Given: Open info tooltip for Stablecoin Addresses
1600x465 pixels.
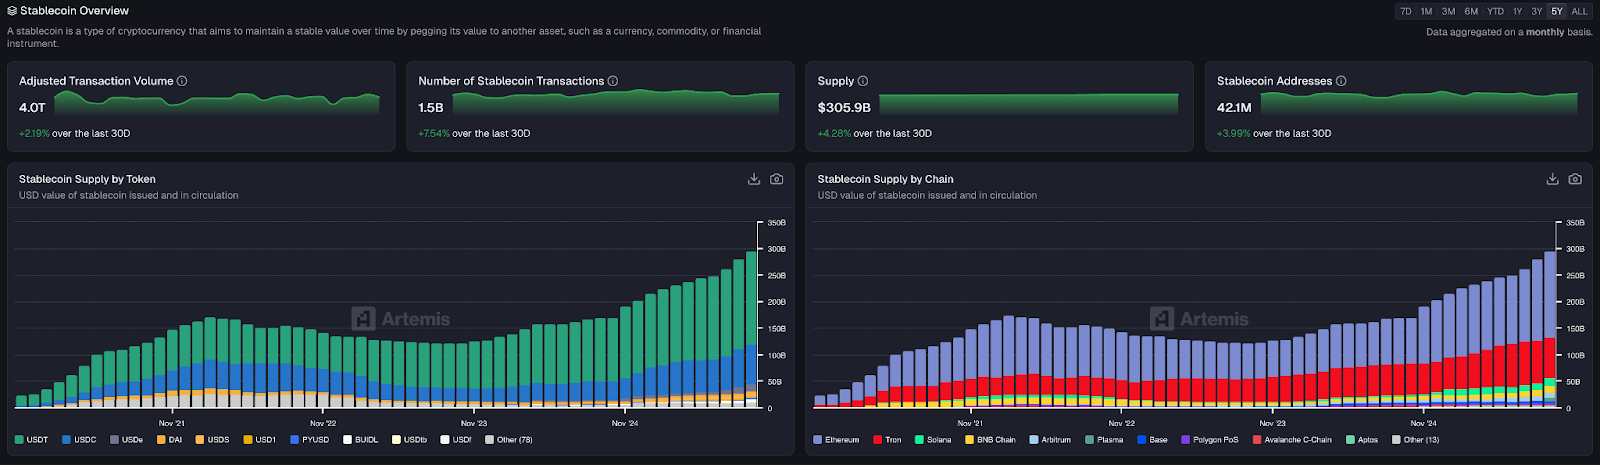Looking at the screenshot, I should pyautogui.click(x=1341, y=81).
